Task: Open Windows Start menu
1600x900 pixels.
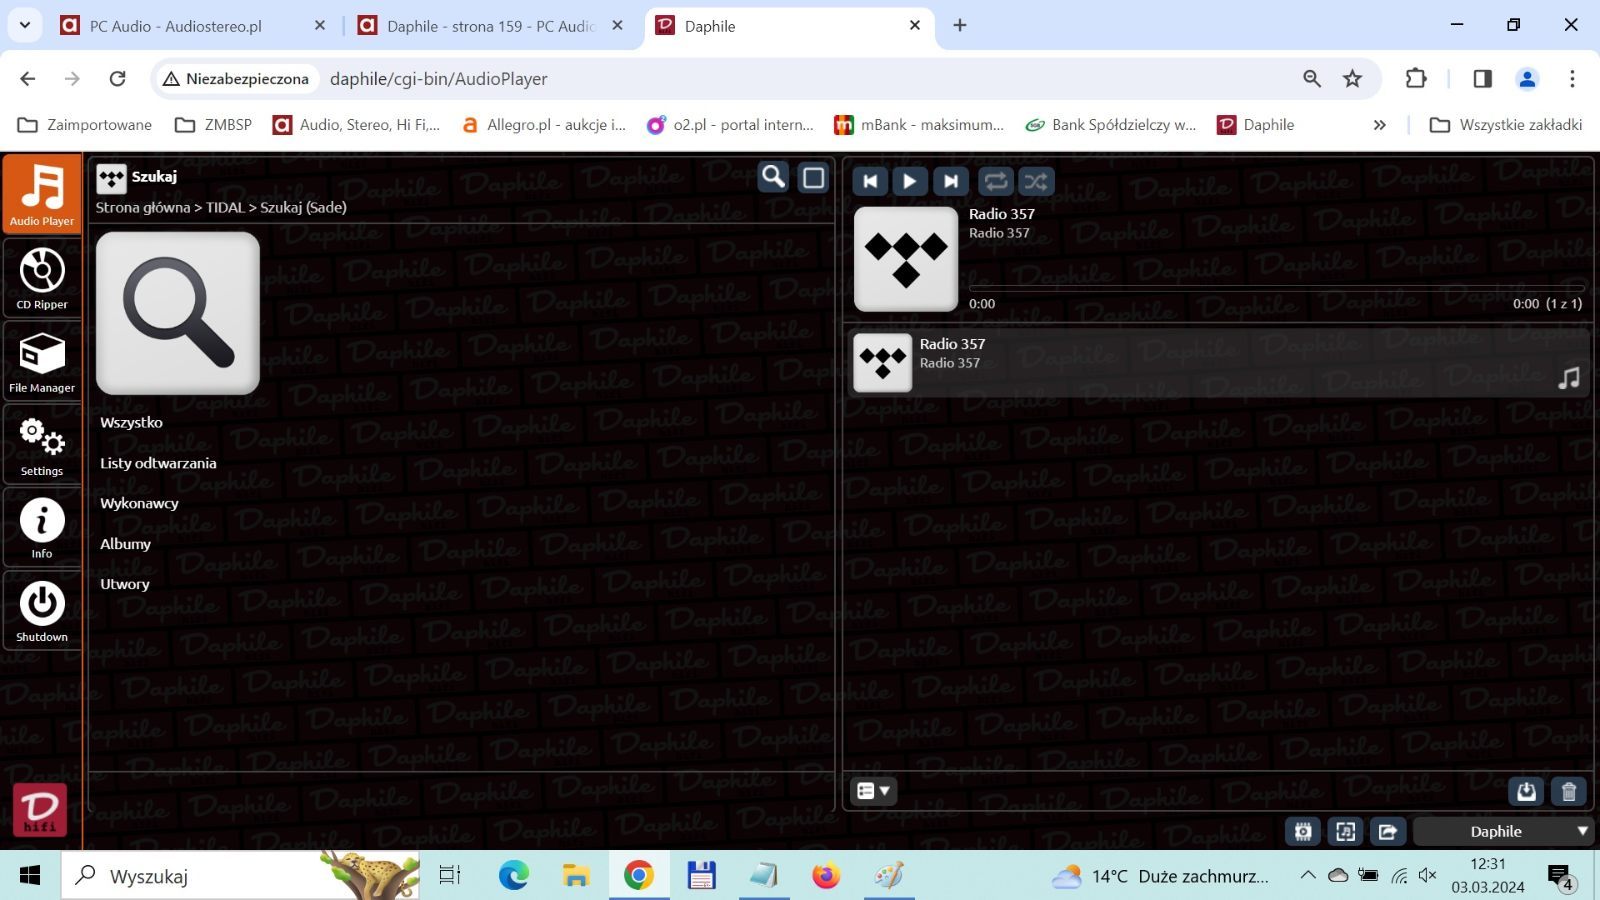Action: point(30,876)
